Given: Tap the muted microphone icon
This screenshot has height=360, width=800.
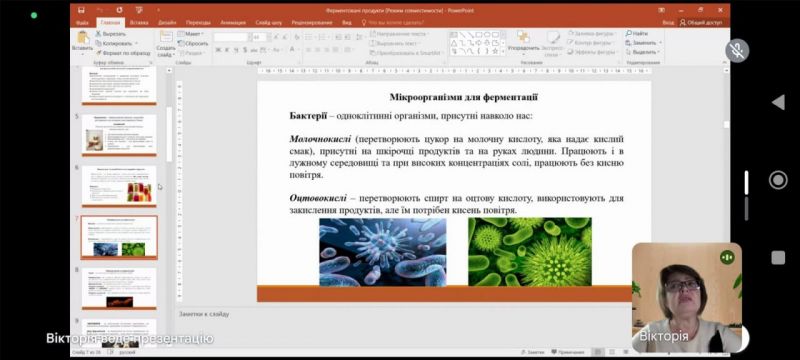Looking at the screenshot, I should [x=737, y=51].
